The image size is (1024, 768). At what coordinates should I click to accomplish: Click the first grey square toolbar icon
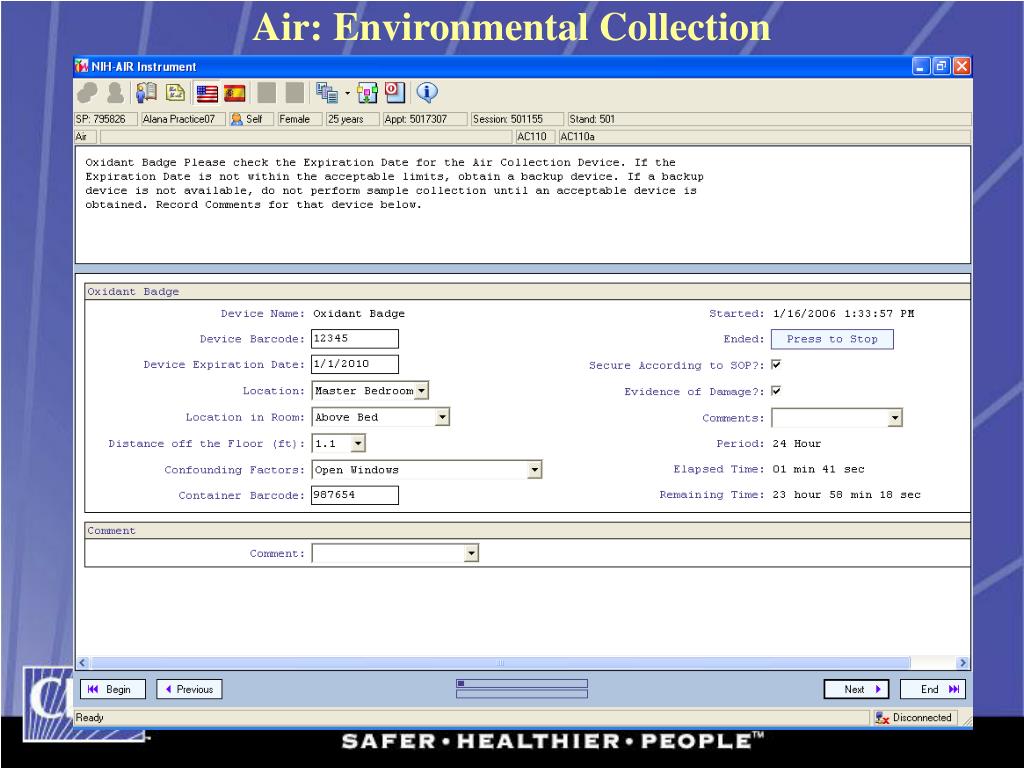click(x=266, y=93)
